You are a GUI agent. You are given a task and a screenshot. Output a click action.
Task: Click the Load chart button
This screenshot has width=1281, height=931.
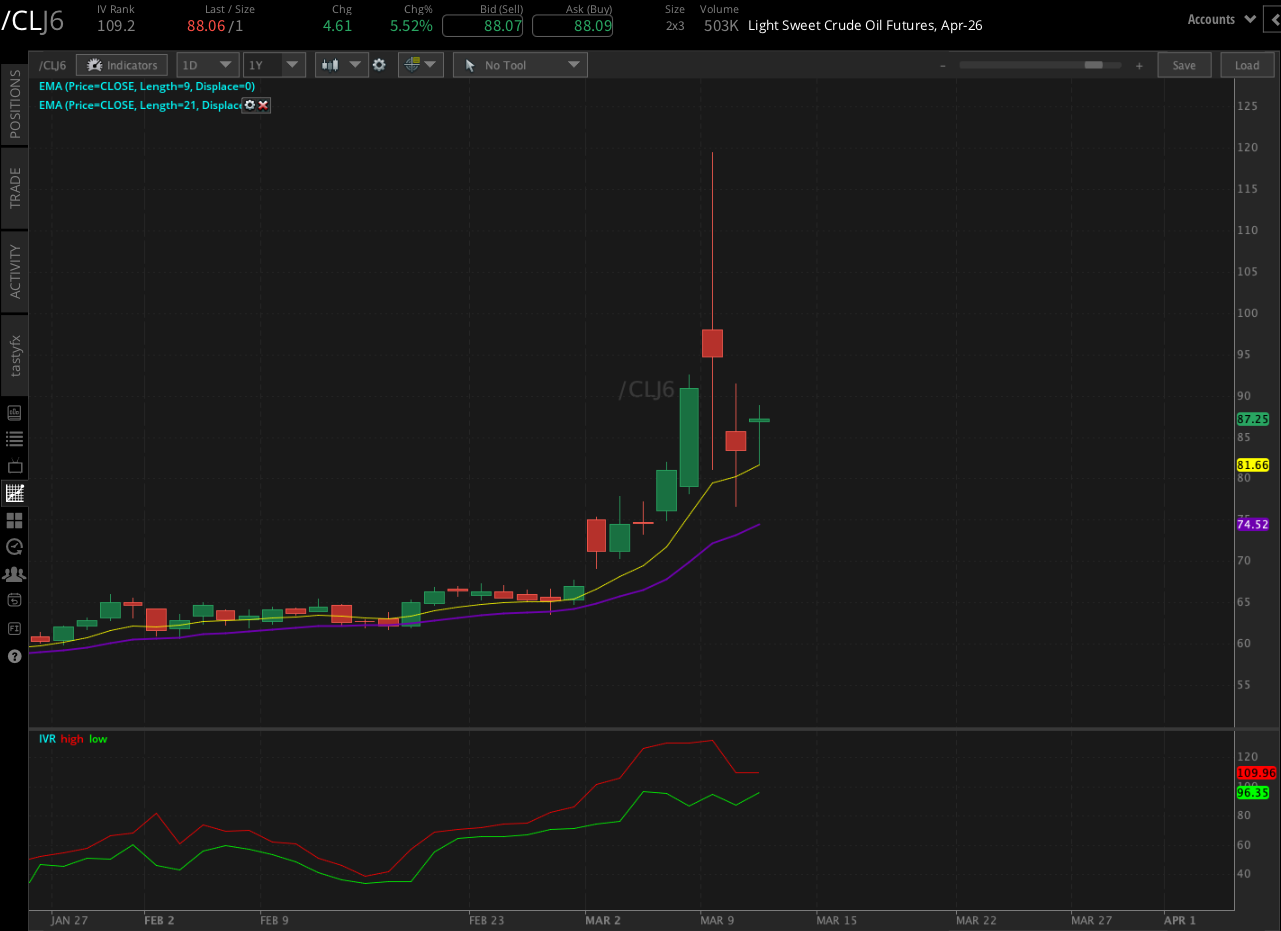pos(1247,64)
